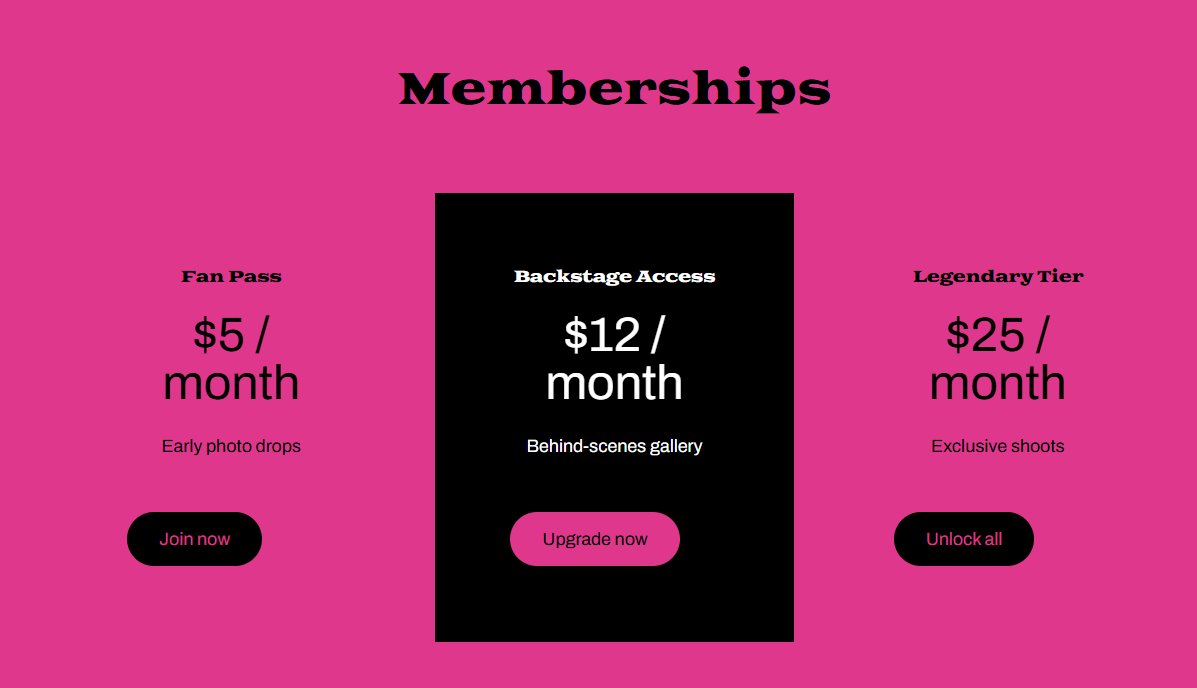Click the Unlock all button
The width and height of the screenshot is (1197, 688).
click(x=964, y=539)
